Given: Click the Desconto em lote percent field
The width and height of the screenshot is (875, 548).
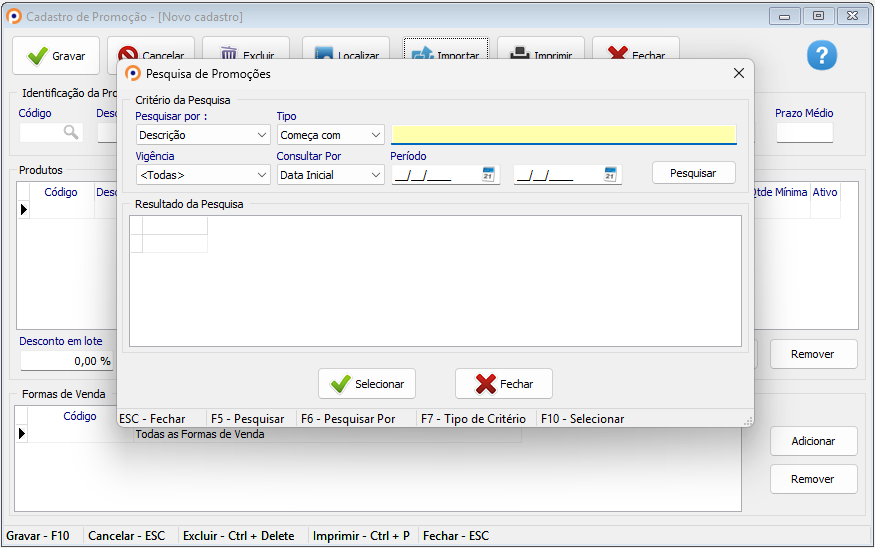Looking at the screenshot, I should coord(66,361).
